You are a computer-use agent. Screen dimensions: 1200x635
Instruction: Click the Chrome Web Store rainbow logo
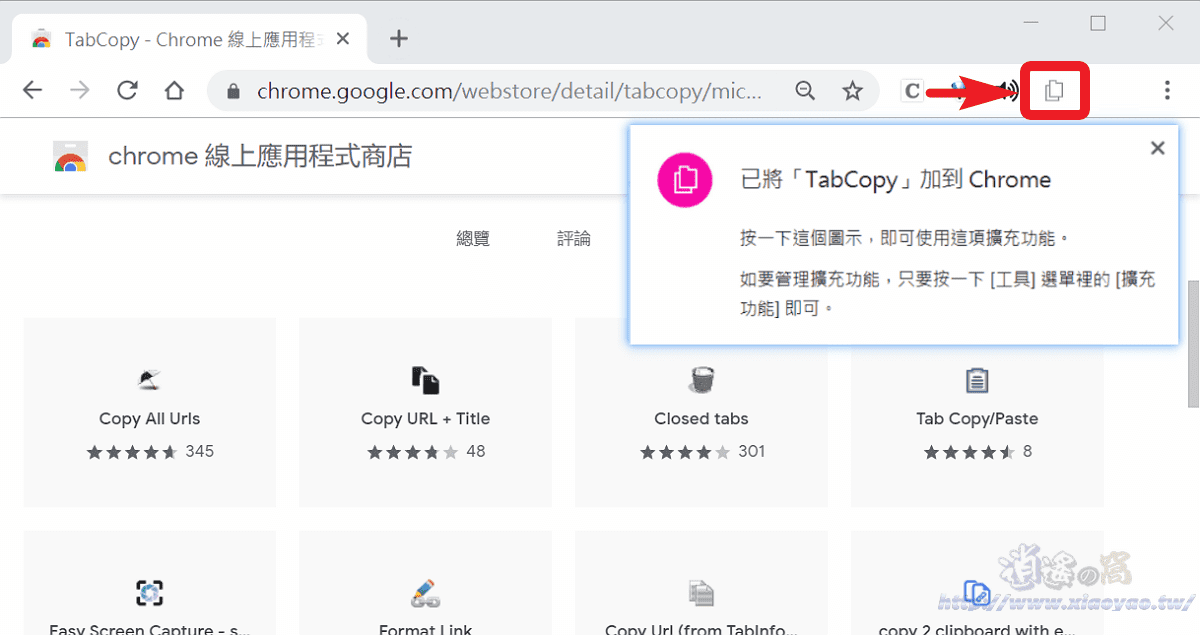point(70,157)
